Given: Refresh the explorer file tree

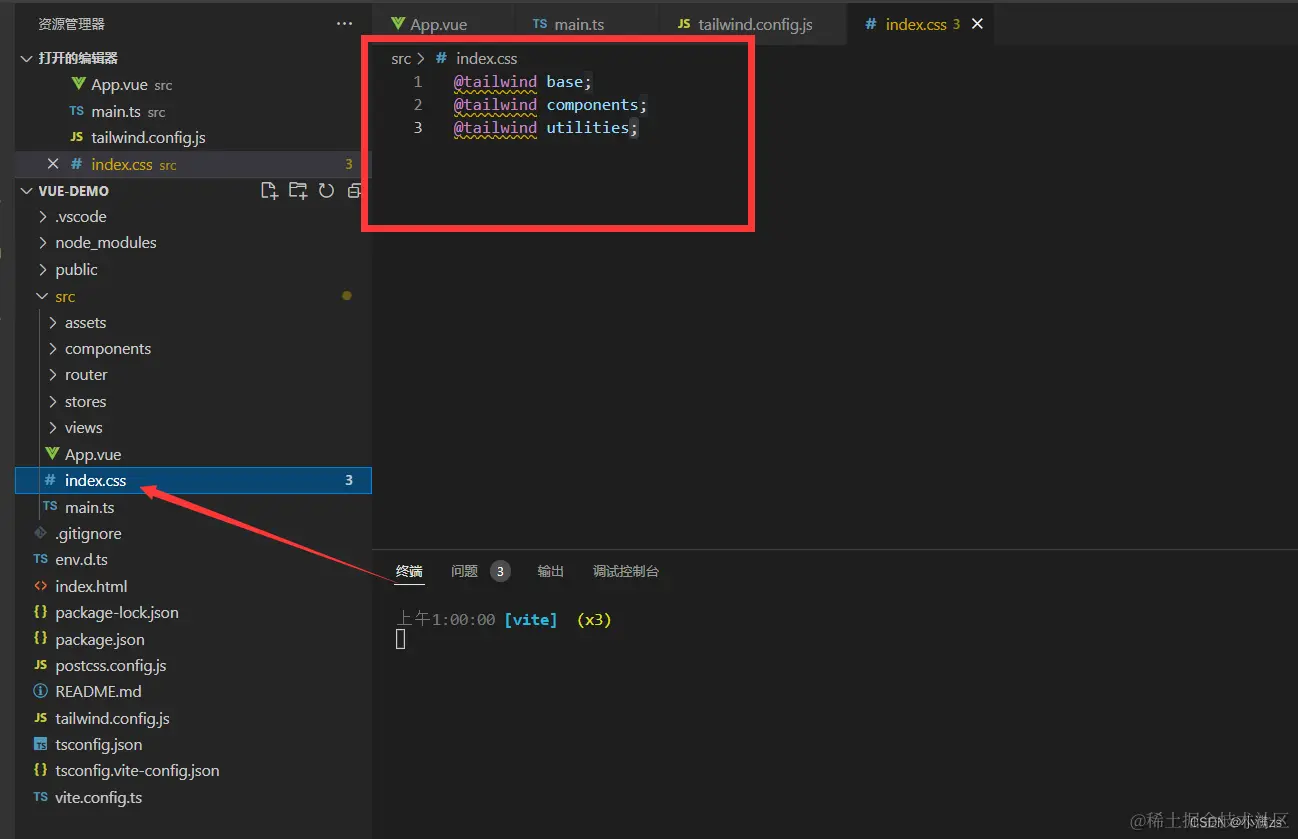Looking at the screenshot, I should [326, 190].
